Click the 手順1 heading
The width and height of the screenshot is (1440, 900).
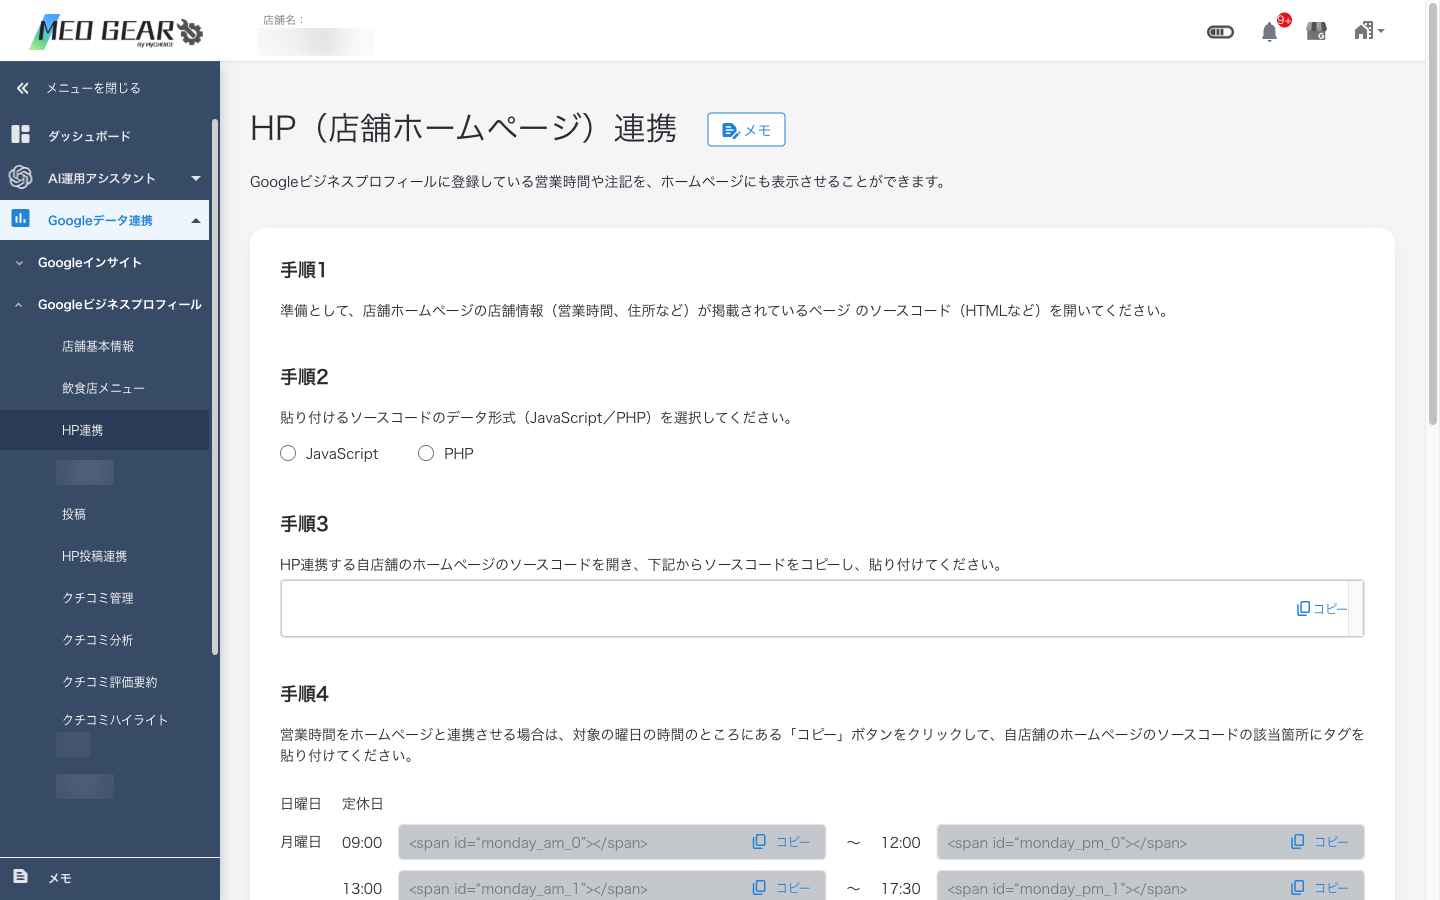(303, 270)
